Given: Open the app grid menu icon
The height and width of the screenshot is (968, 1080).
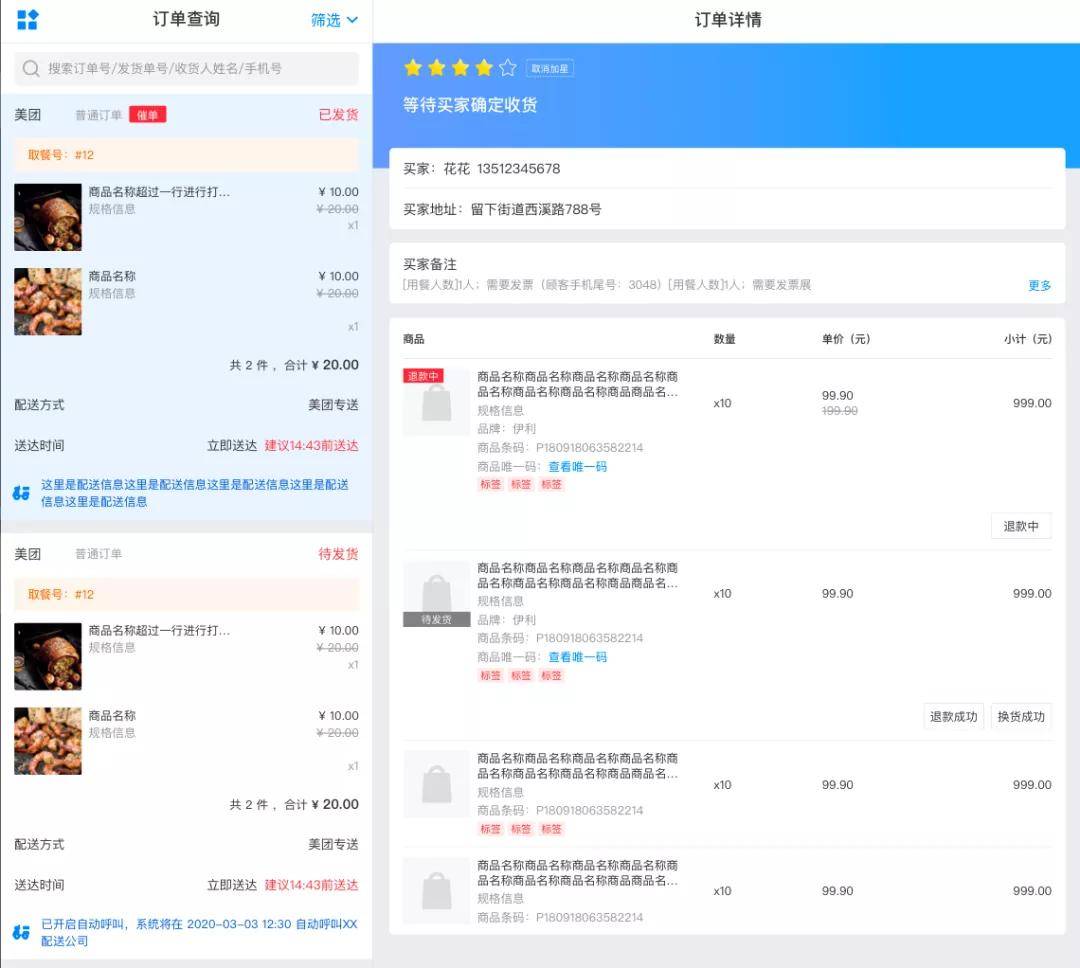Looking at the screenshot, I should click(27, 19).
